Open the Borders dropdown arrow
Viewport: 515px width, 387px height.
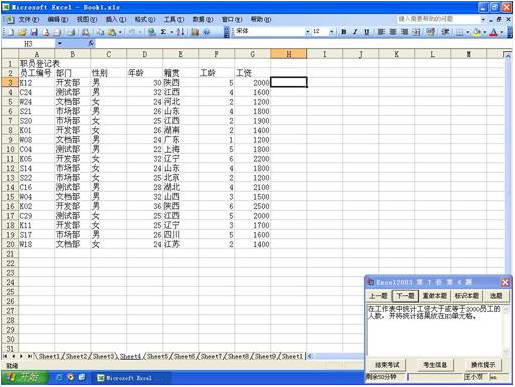click(467, 32)
